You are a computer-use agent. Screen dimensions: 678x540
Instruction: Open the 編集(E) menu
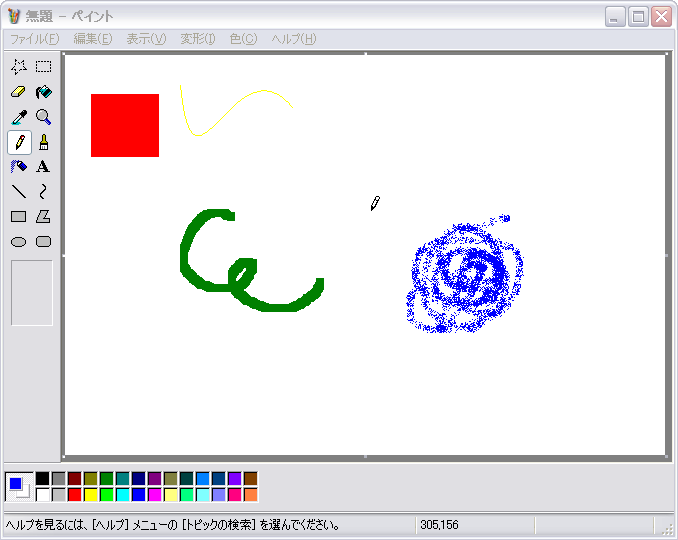click(93, 39)
